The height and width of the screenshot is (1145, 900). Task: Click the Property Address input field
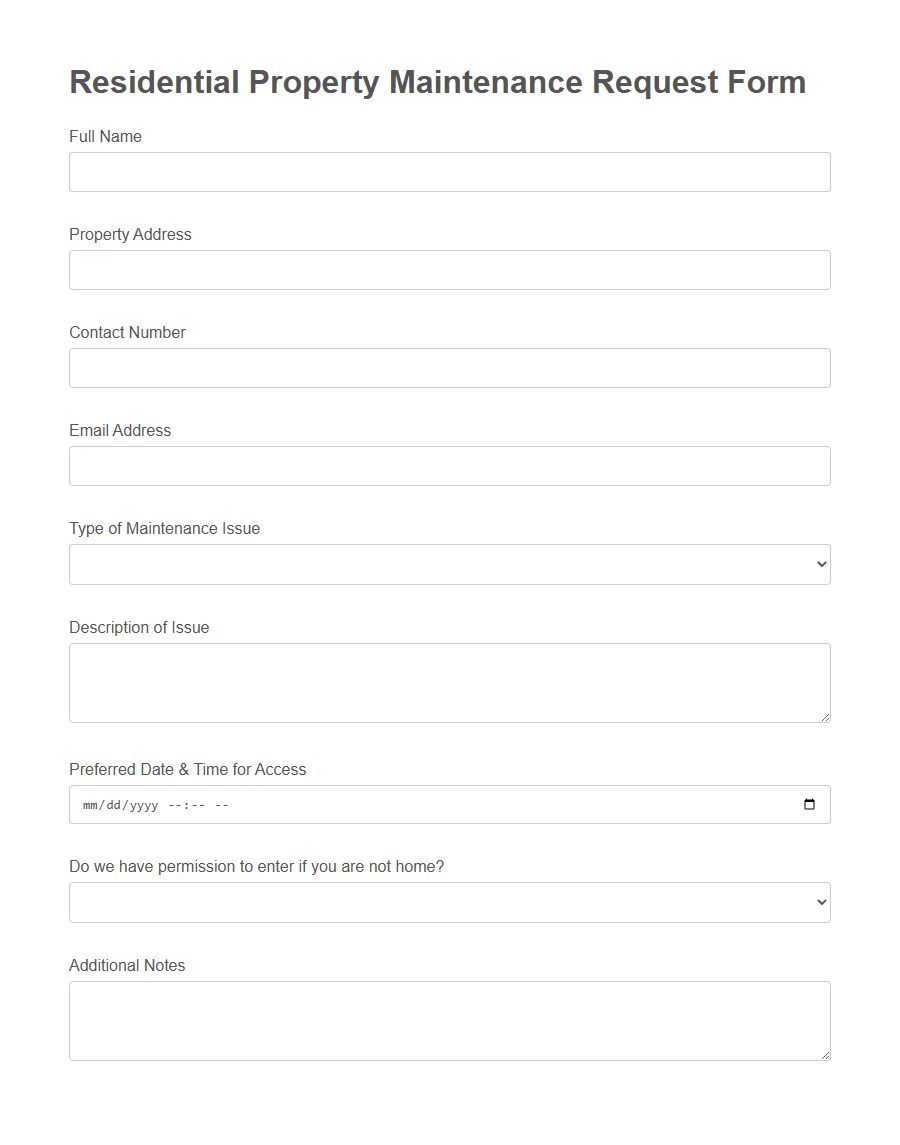(x=449, y=269)
